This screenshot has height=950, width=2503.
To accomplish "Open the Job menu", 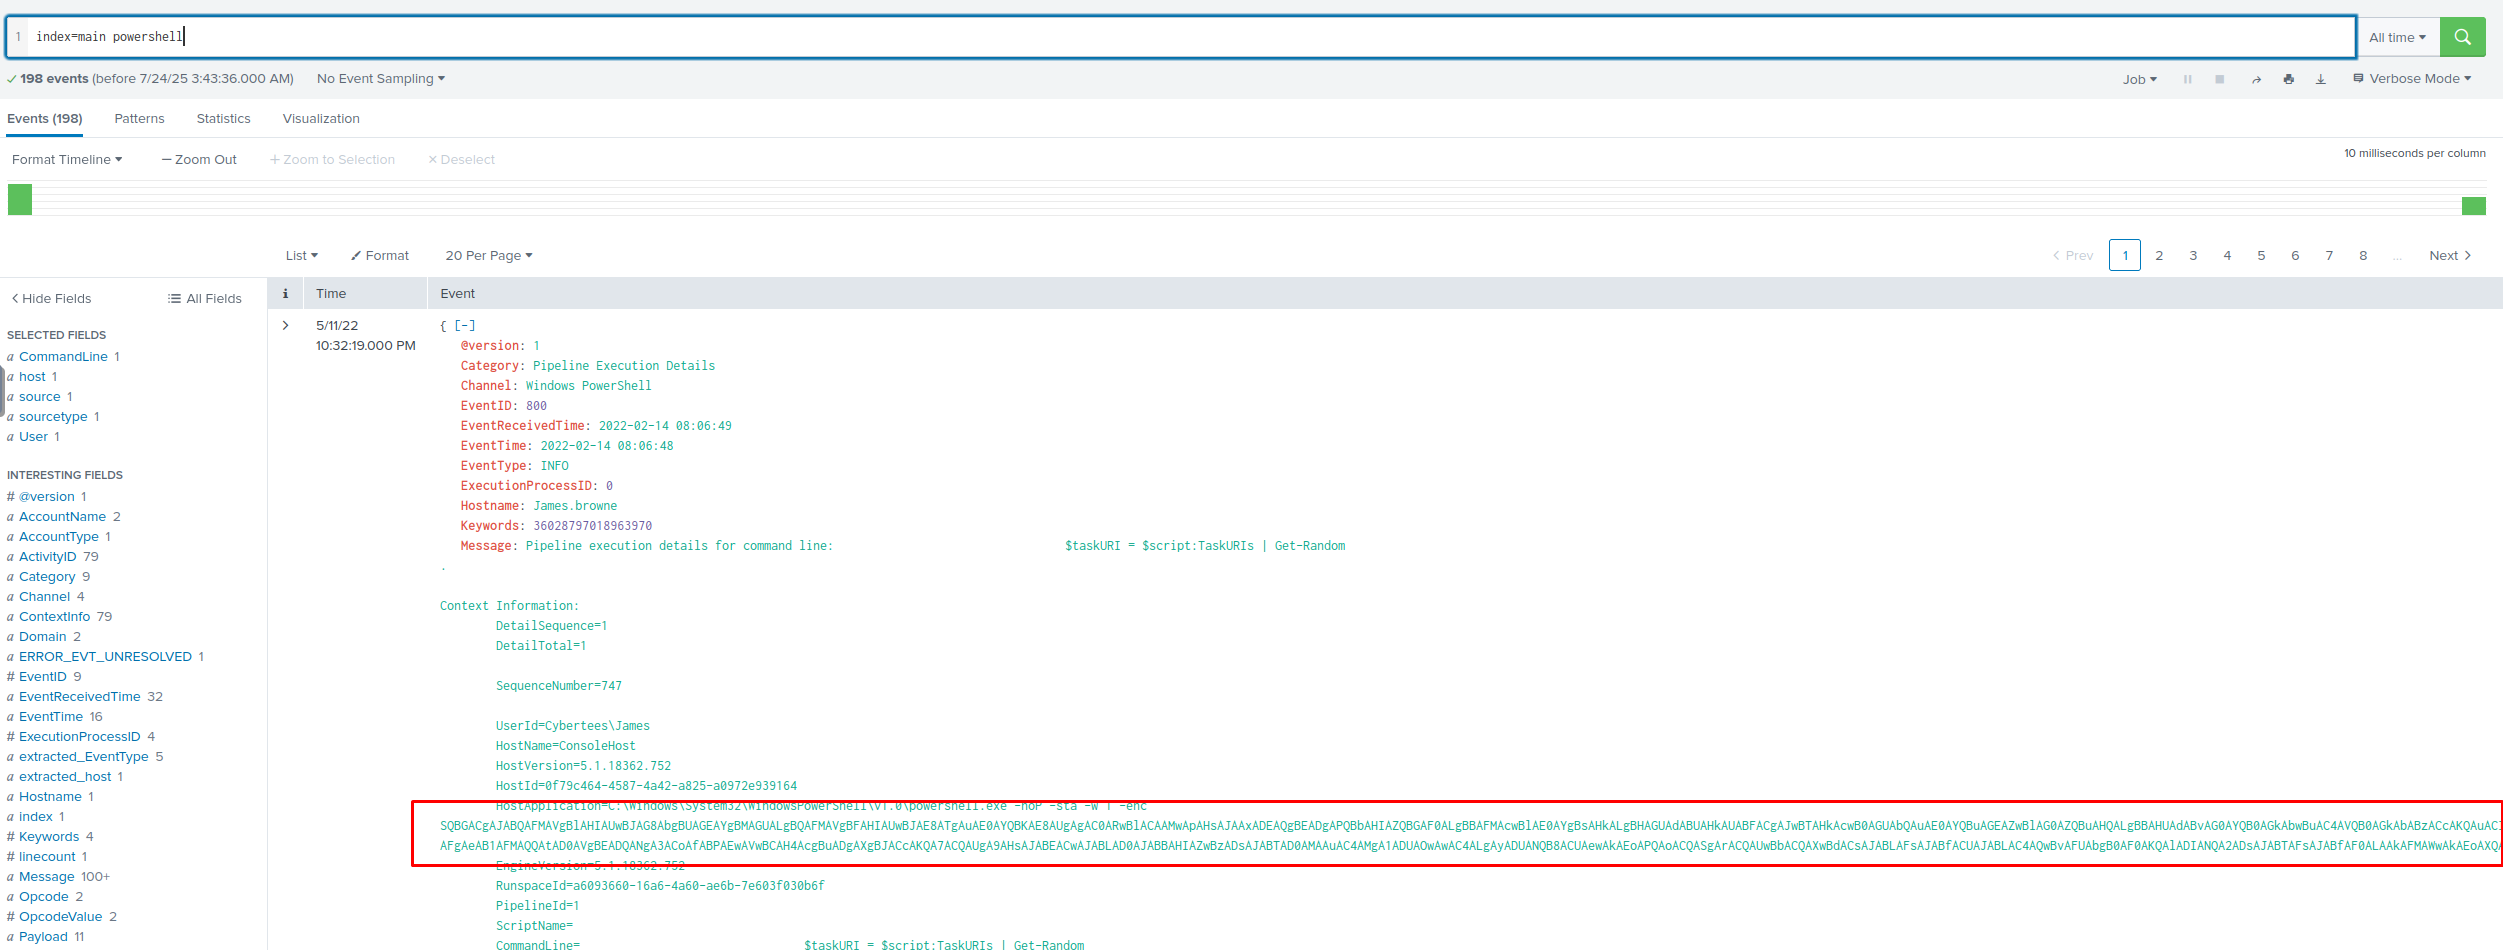I will coord(2140,79).
